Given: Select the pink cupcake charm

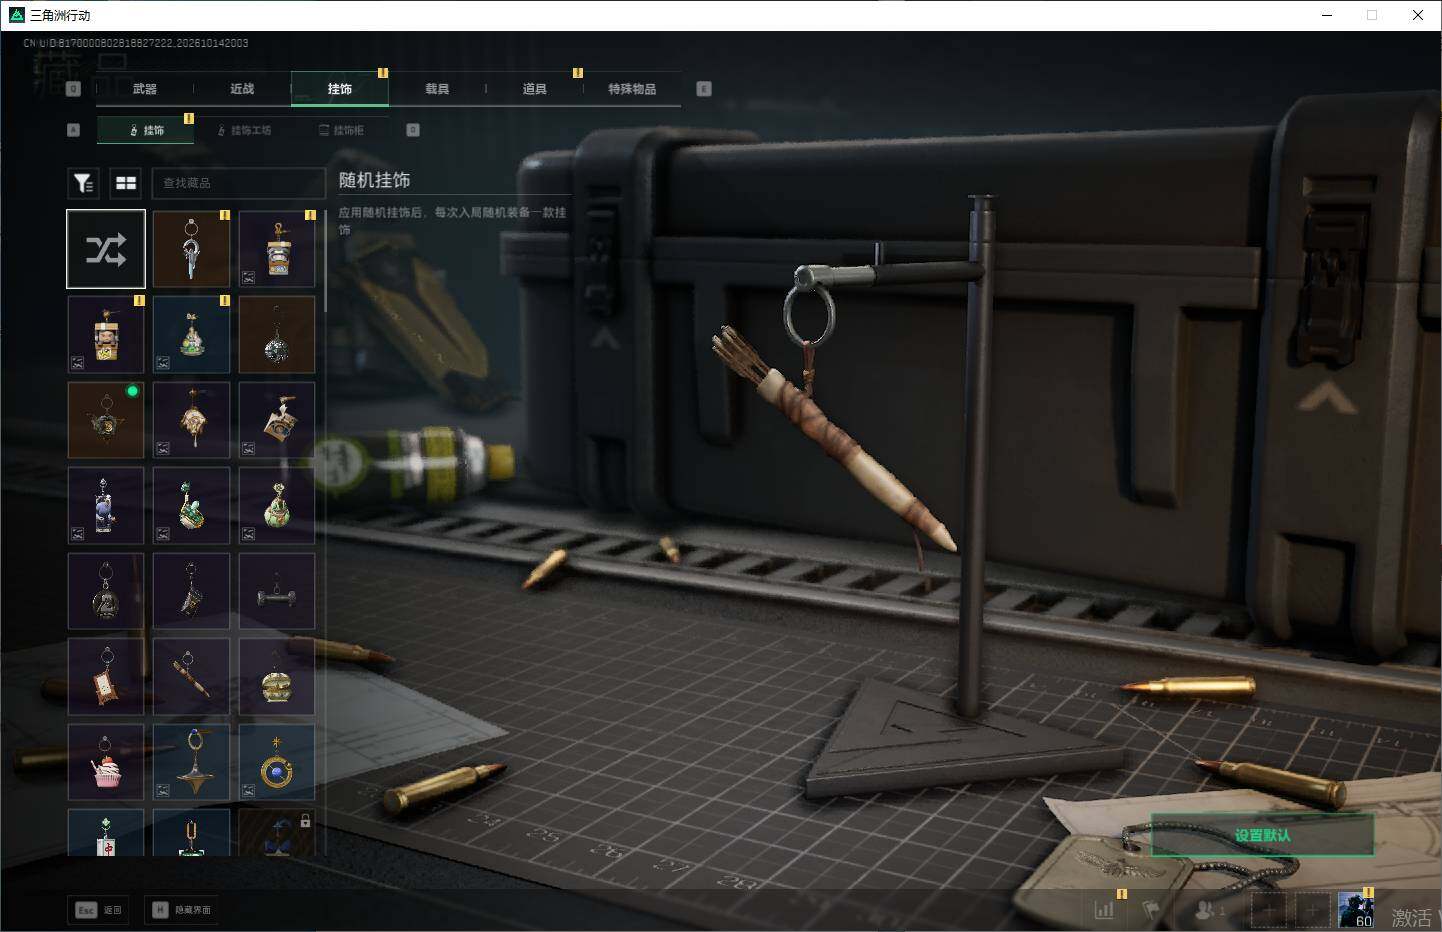Looking at the screenshot, I should coord(106,763).
